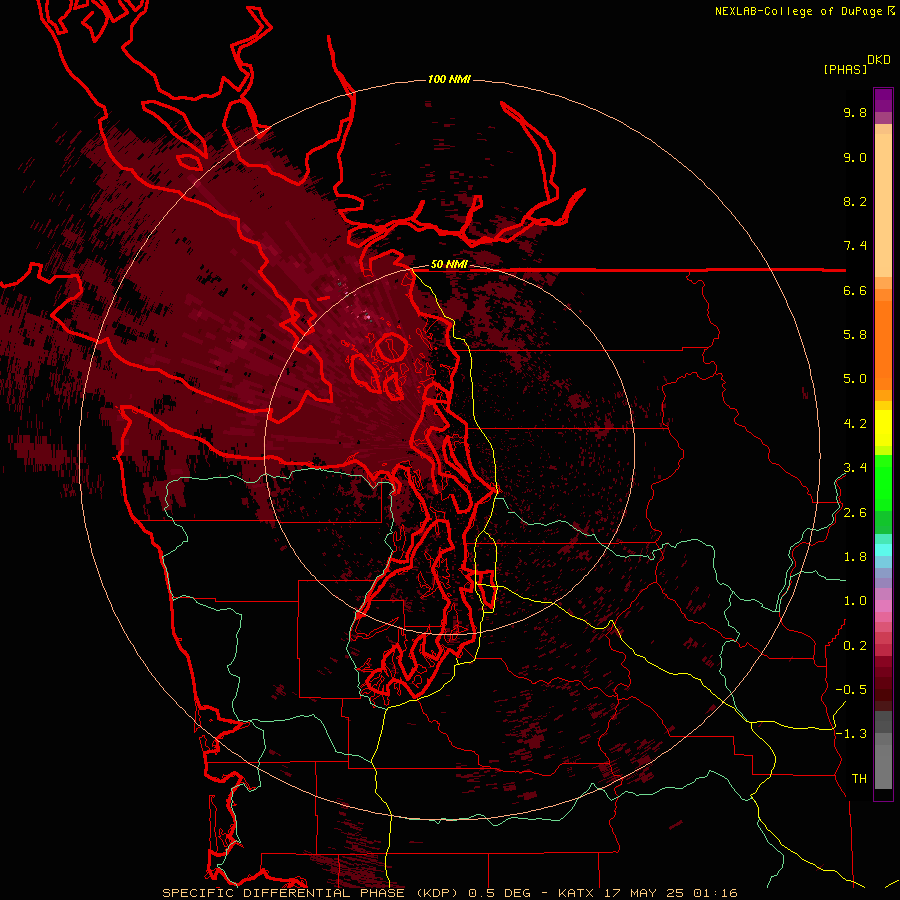Click the 3.4 legend value
This screenshot has width=900, height=900.
[855, 468]
